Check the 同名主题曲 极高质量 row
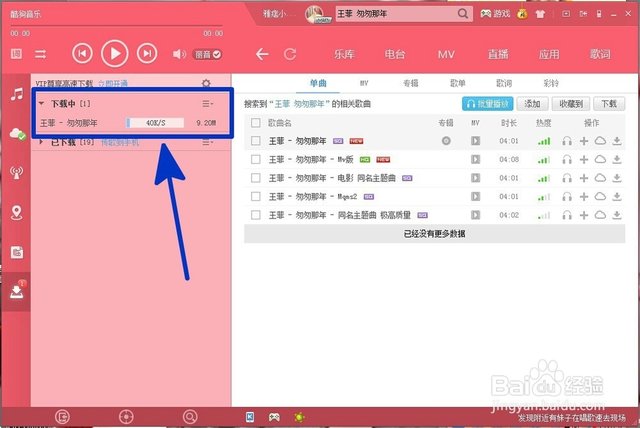Viewport: 640px width, 428px height. pos(256,215)
